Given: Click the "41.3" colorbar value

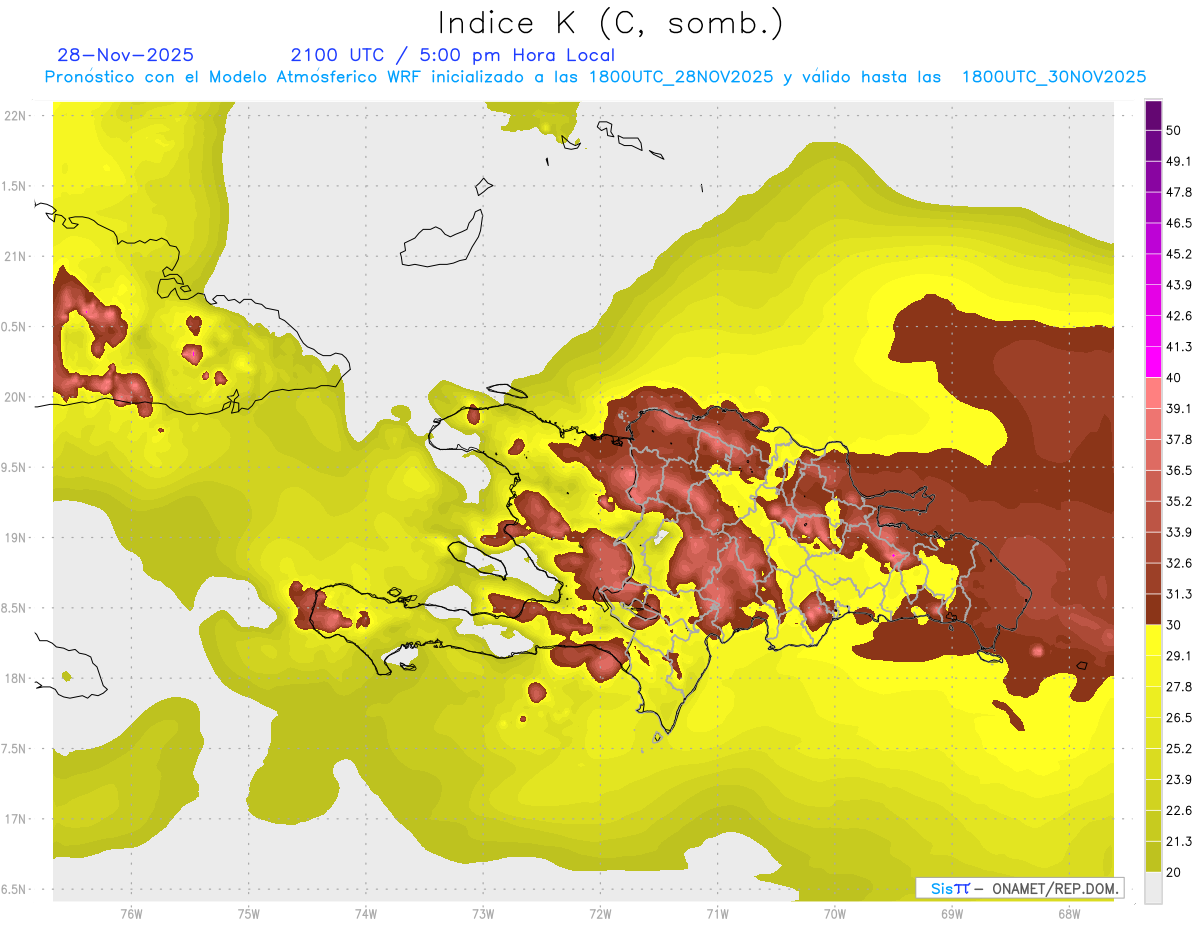Looking at the screenshot, I should click(1179, 347).
